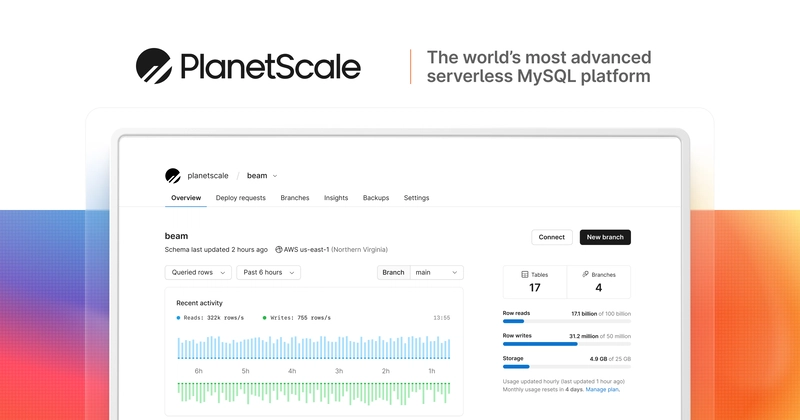
Task: Click the large PlanetScale logo icon
Action: pos(154,66)
